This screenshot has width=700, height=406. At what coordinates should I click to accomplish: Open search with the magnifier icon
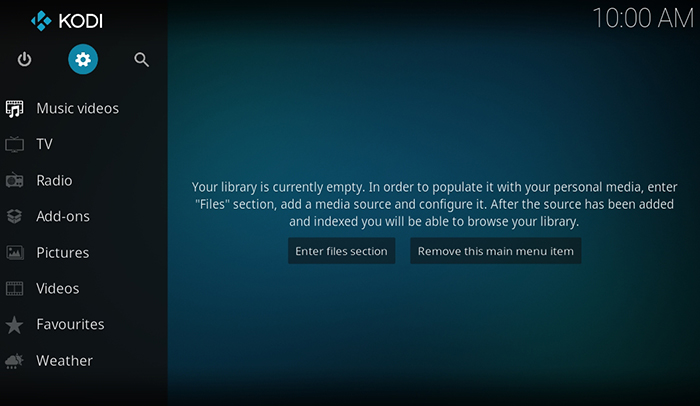click(x=142, y=59)
